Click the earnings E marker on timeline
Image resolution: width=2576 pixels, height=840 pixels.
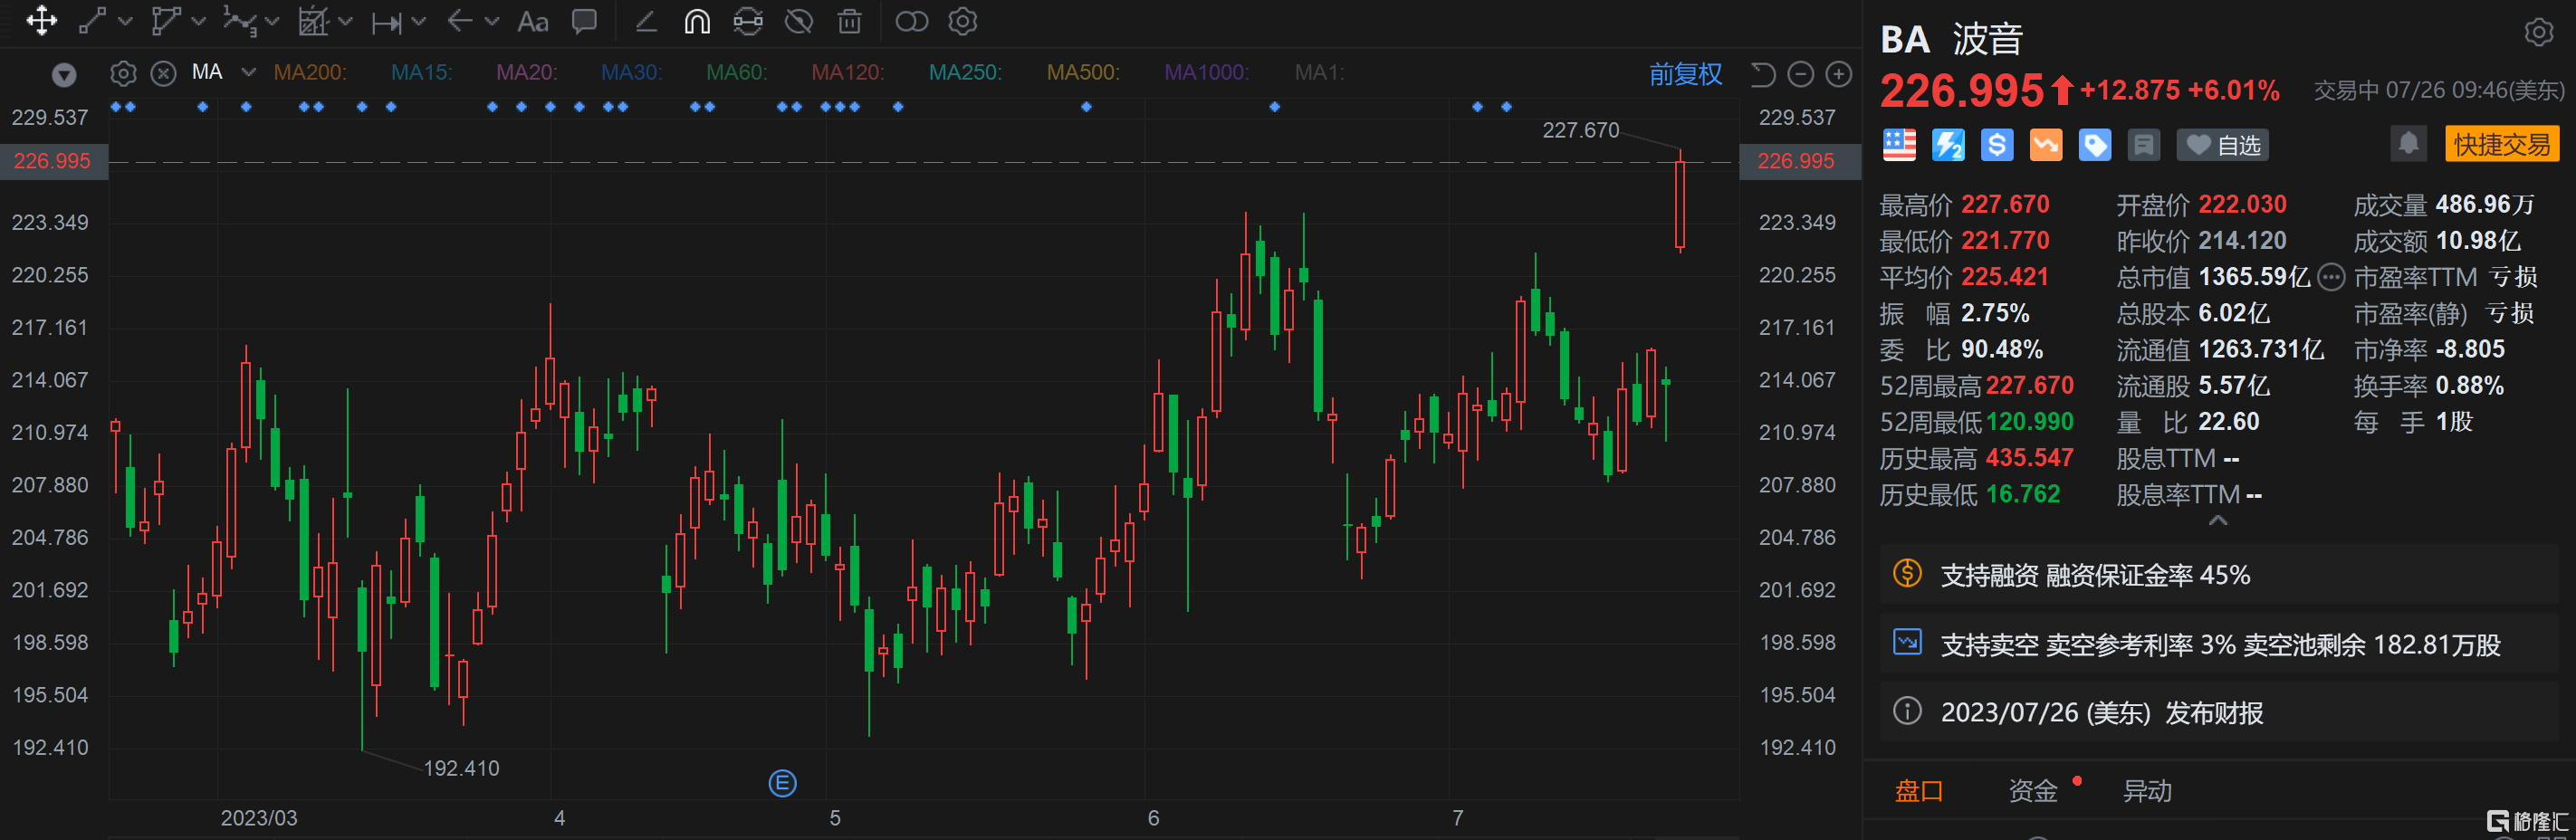[782, 783]
